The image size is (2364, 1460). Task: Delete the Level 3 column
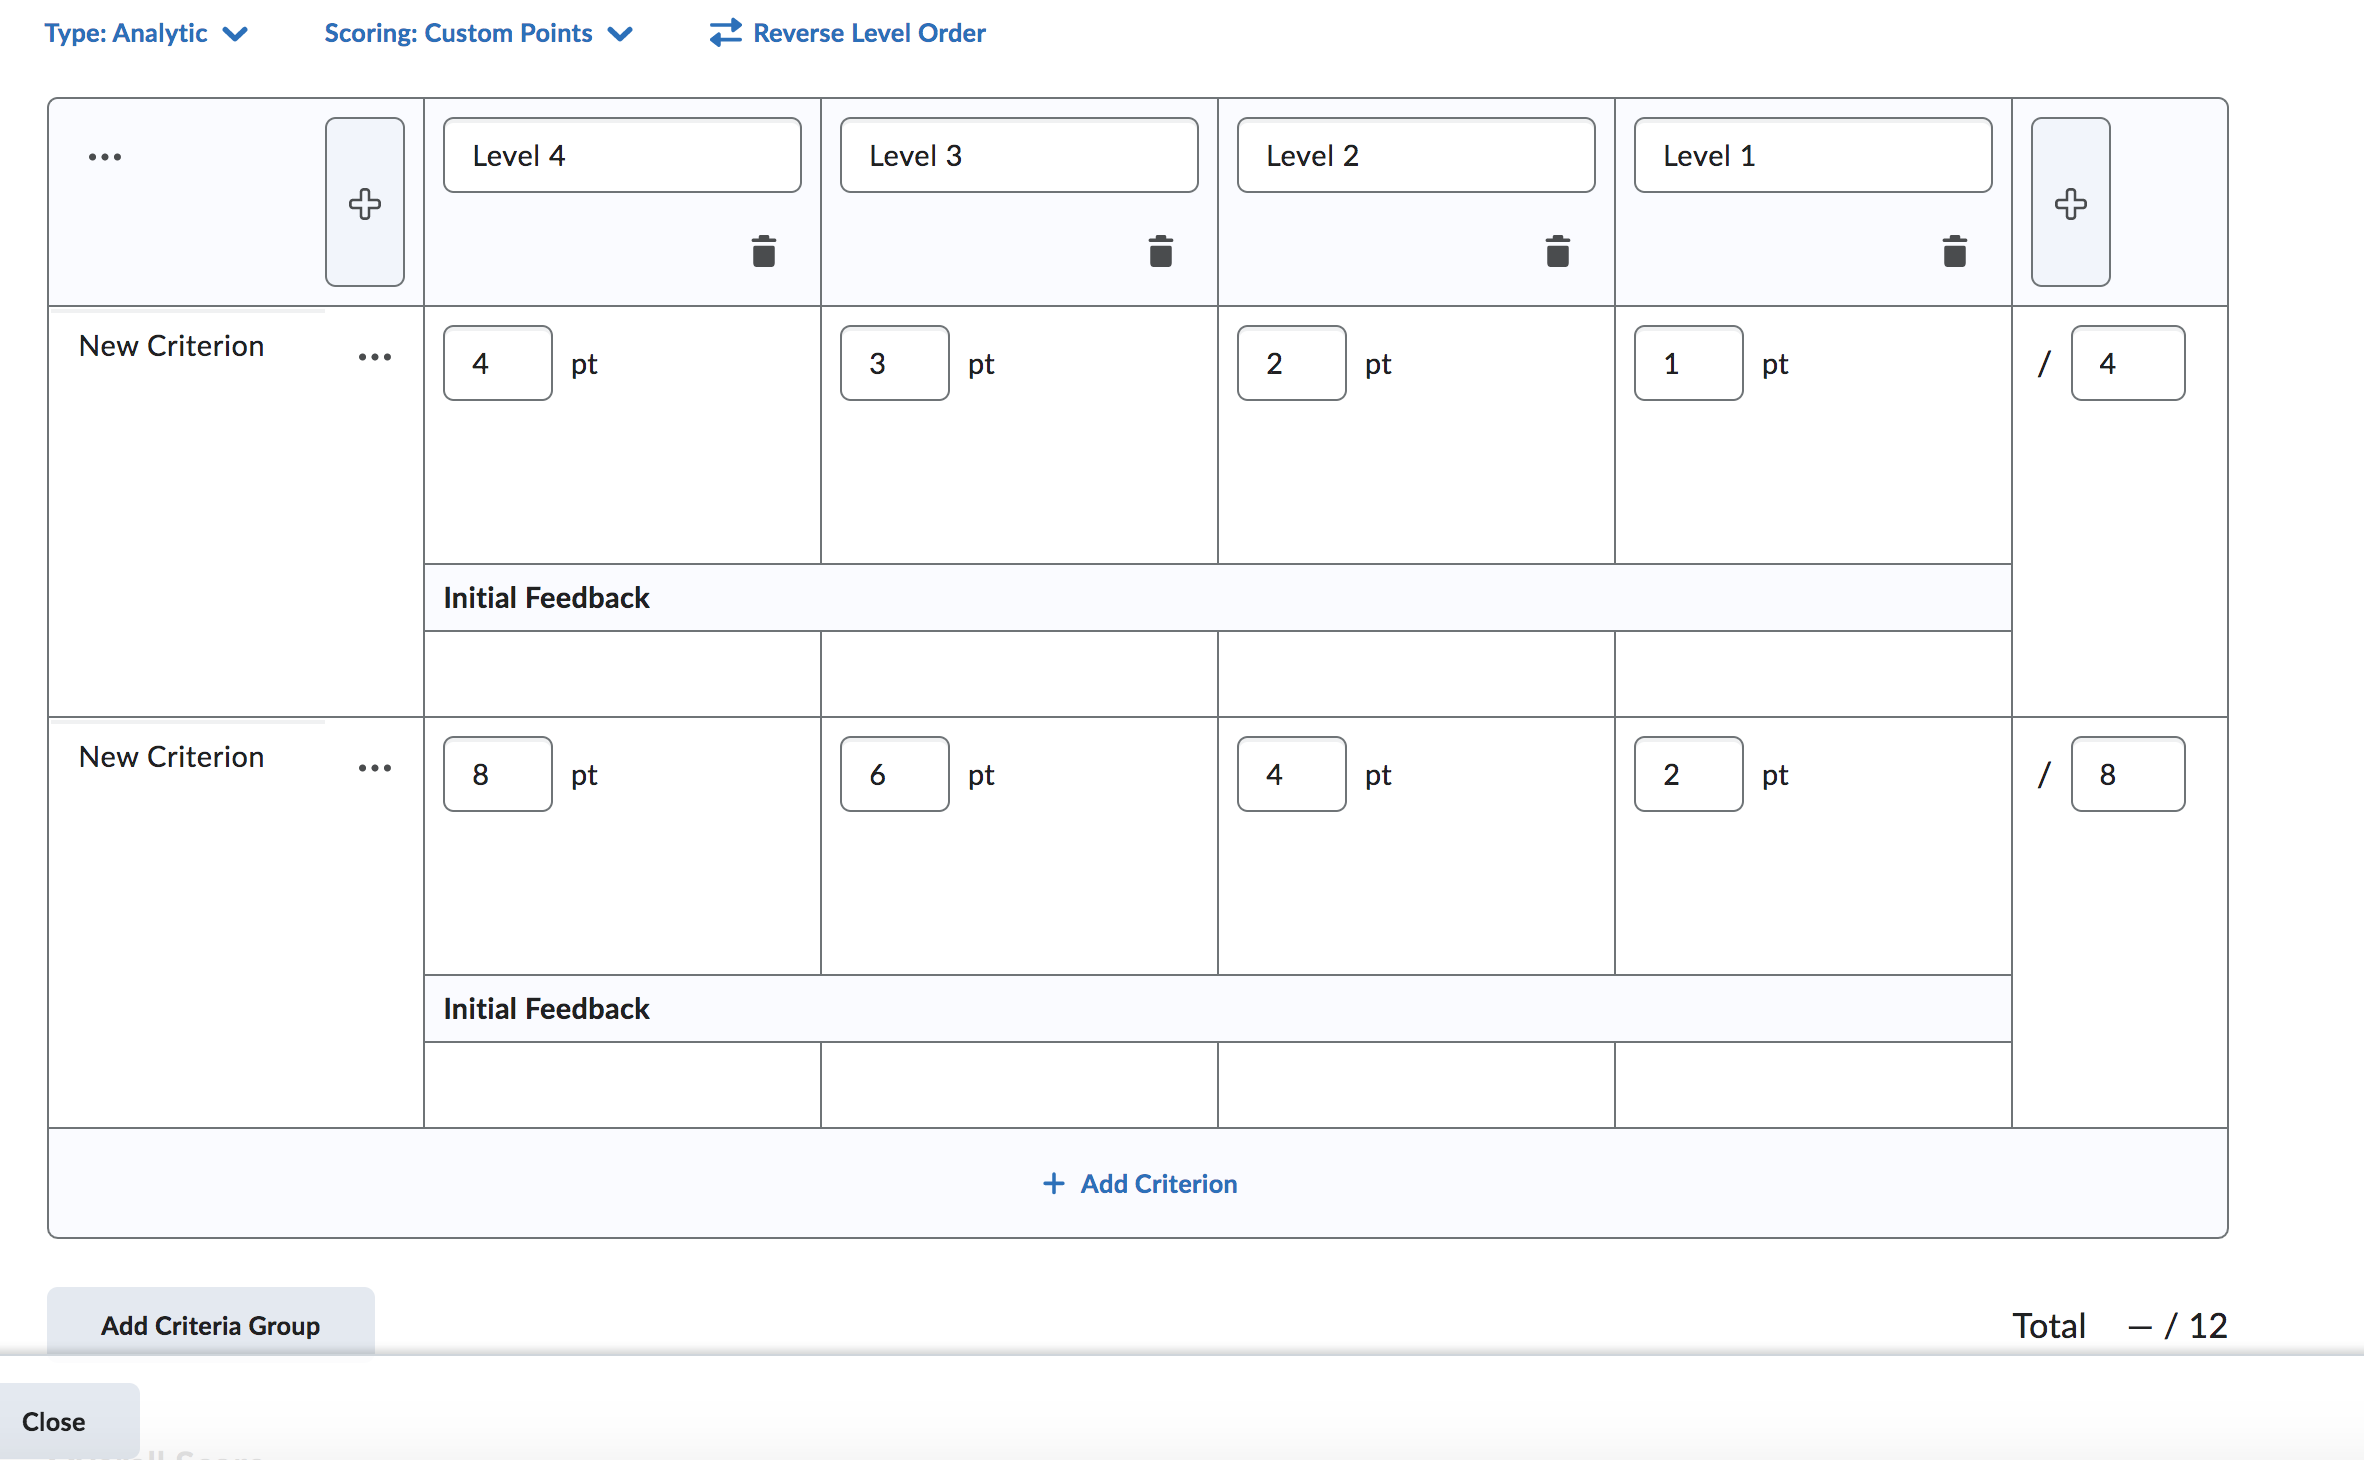(1160, 251)
